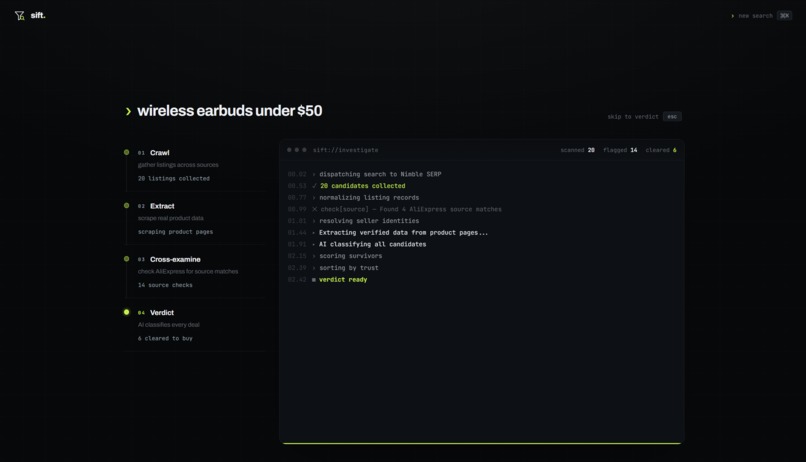
Task: Click 'normalizing listing records' log line
Action: point(369,198)
